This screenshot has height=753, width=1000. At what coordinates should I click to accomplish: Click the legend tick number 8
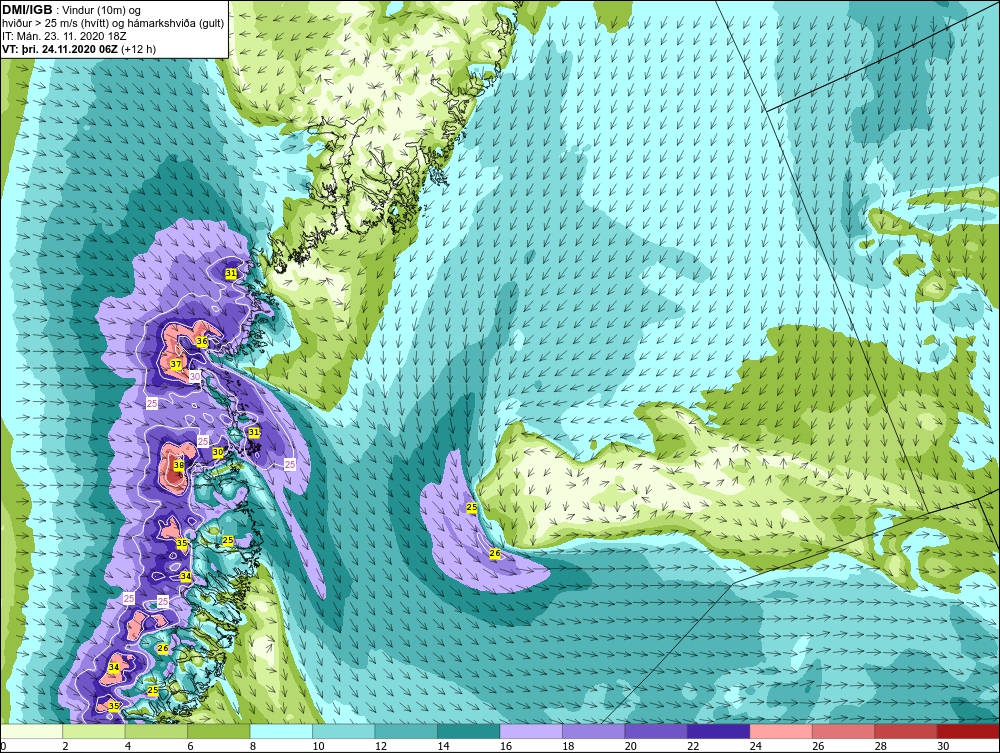(x=253, y=746)
